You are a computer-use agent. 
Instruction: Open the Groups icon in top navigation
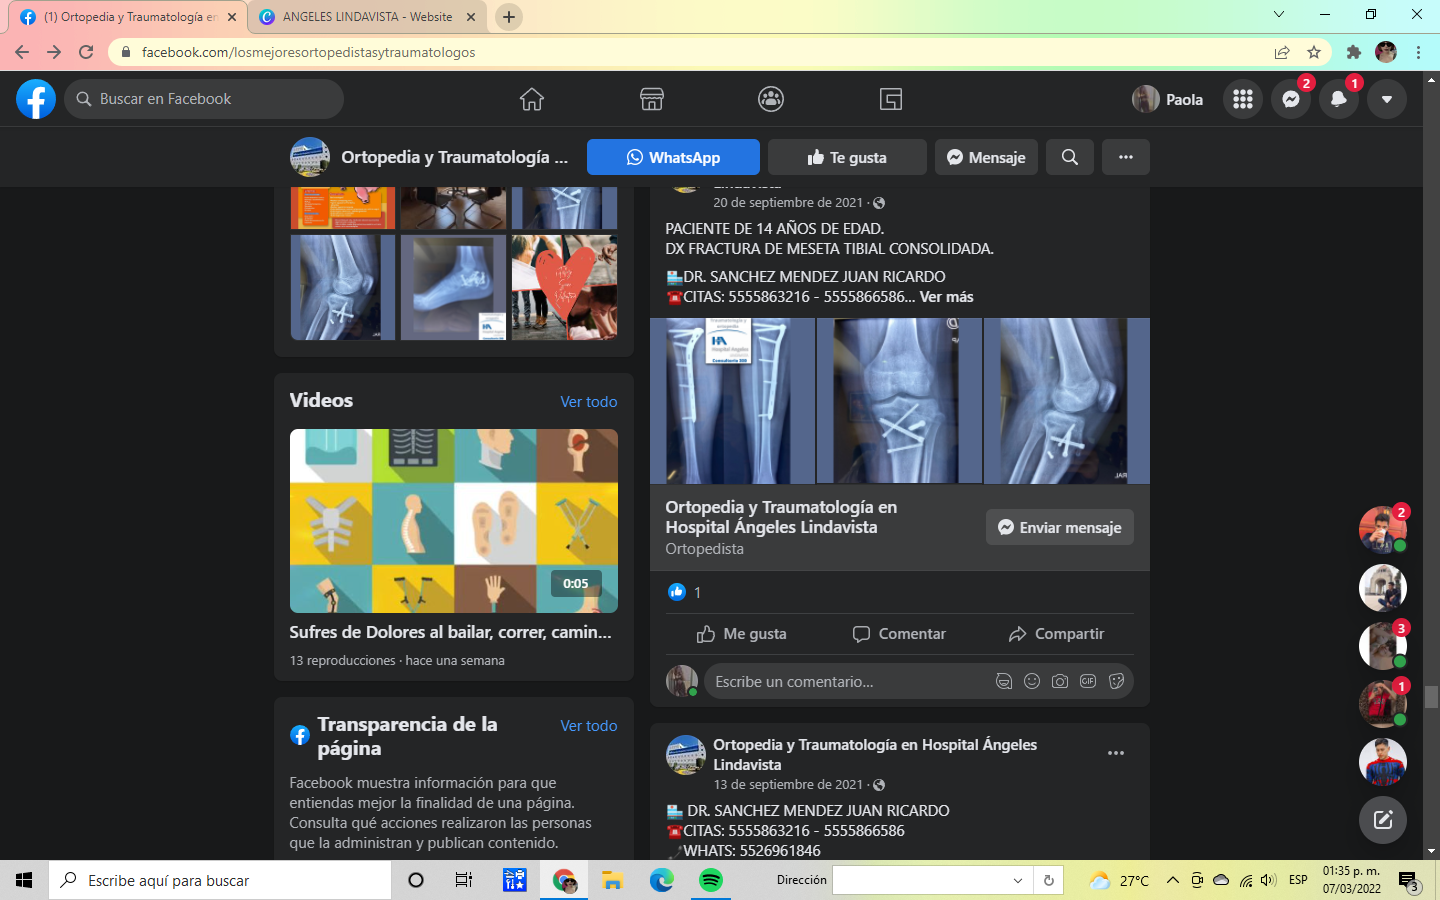(x=771, y=99)
